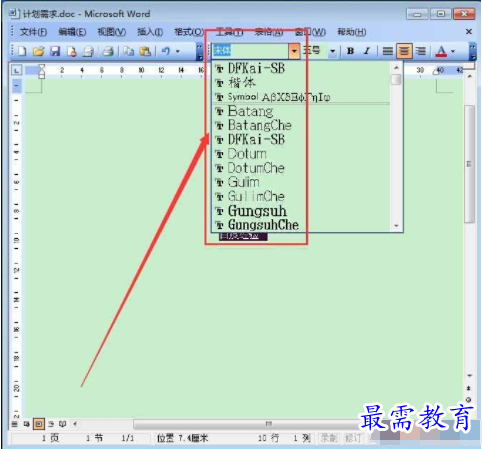The image size is (482, 449).
Task: Open the 窗口(W) menu
Action: [x=310, y=32]
